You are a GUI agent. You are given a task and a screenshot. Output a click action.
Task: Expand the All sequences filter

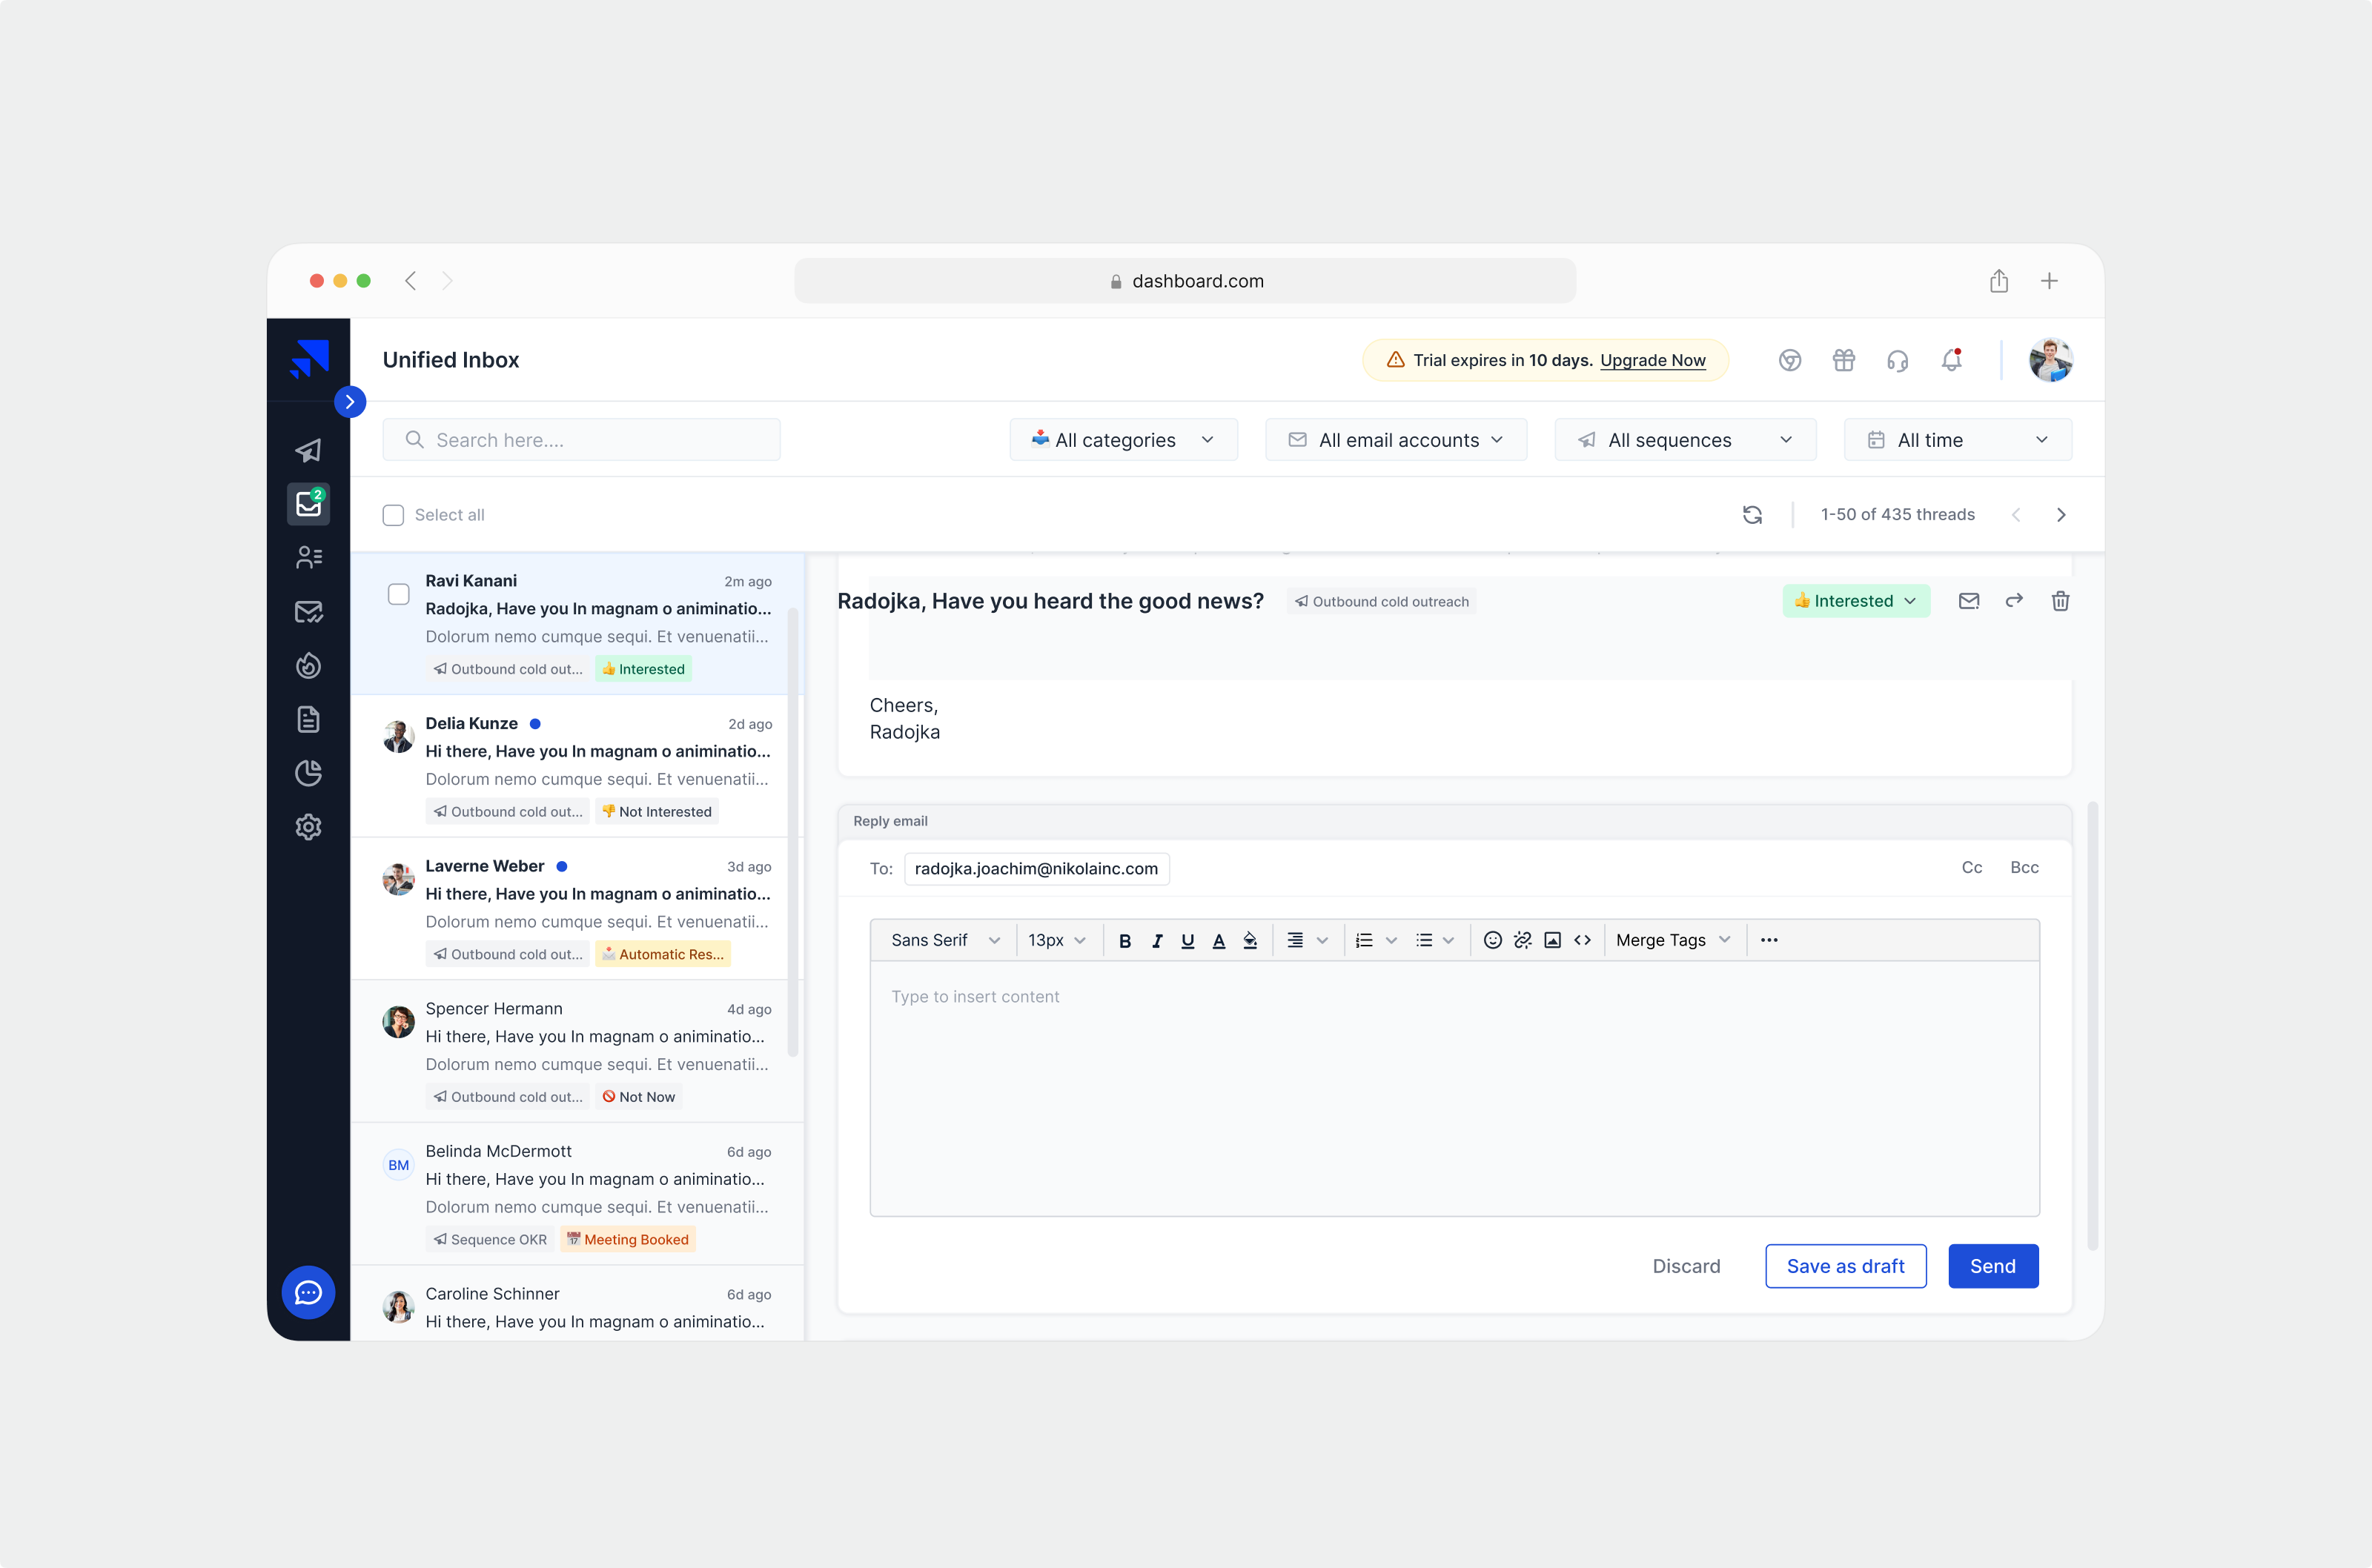point(1684,439)
